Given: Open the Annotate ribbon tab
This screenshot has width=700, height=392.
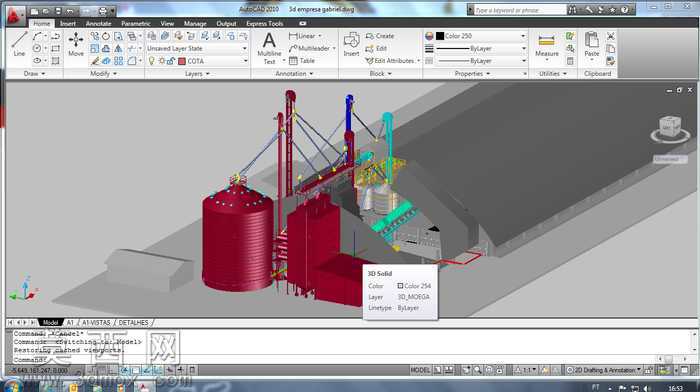Looking at the screenshot, I should pyautogui.click(x=98, y=24).
